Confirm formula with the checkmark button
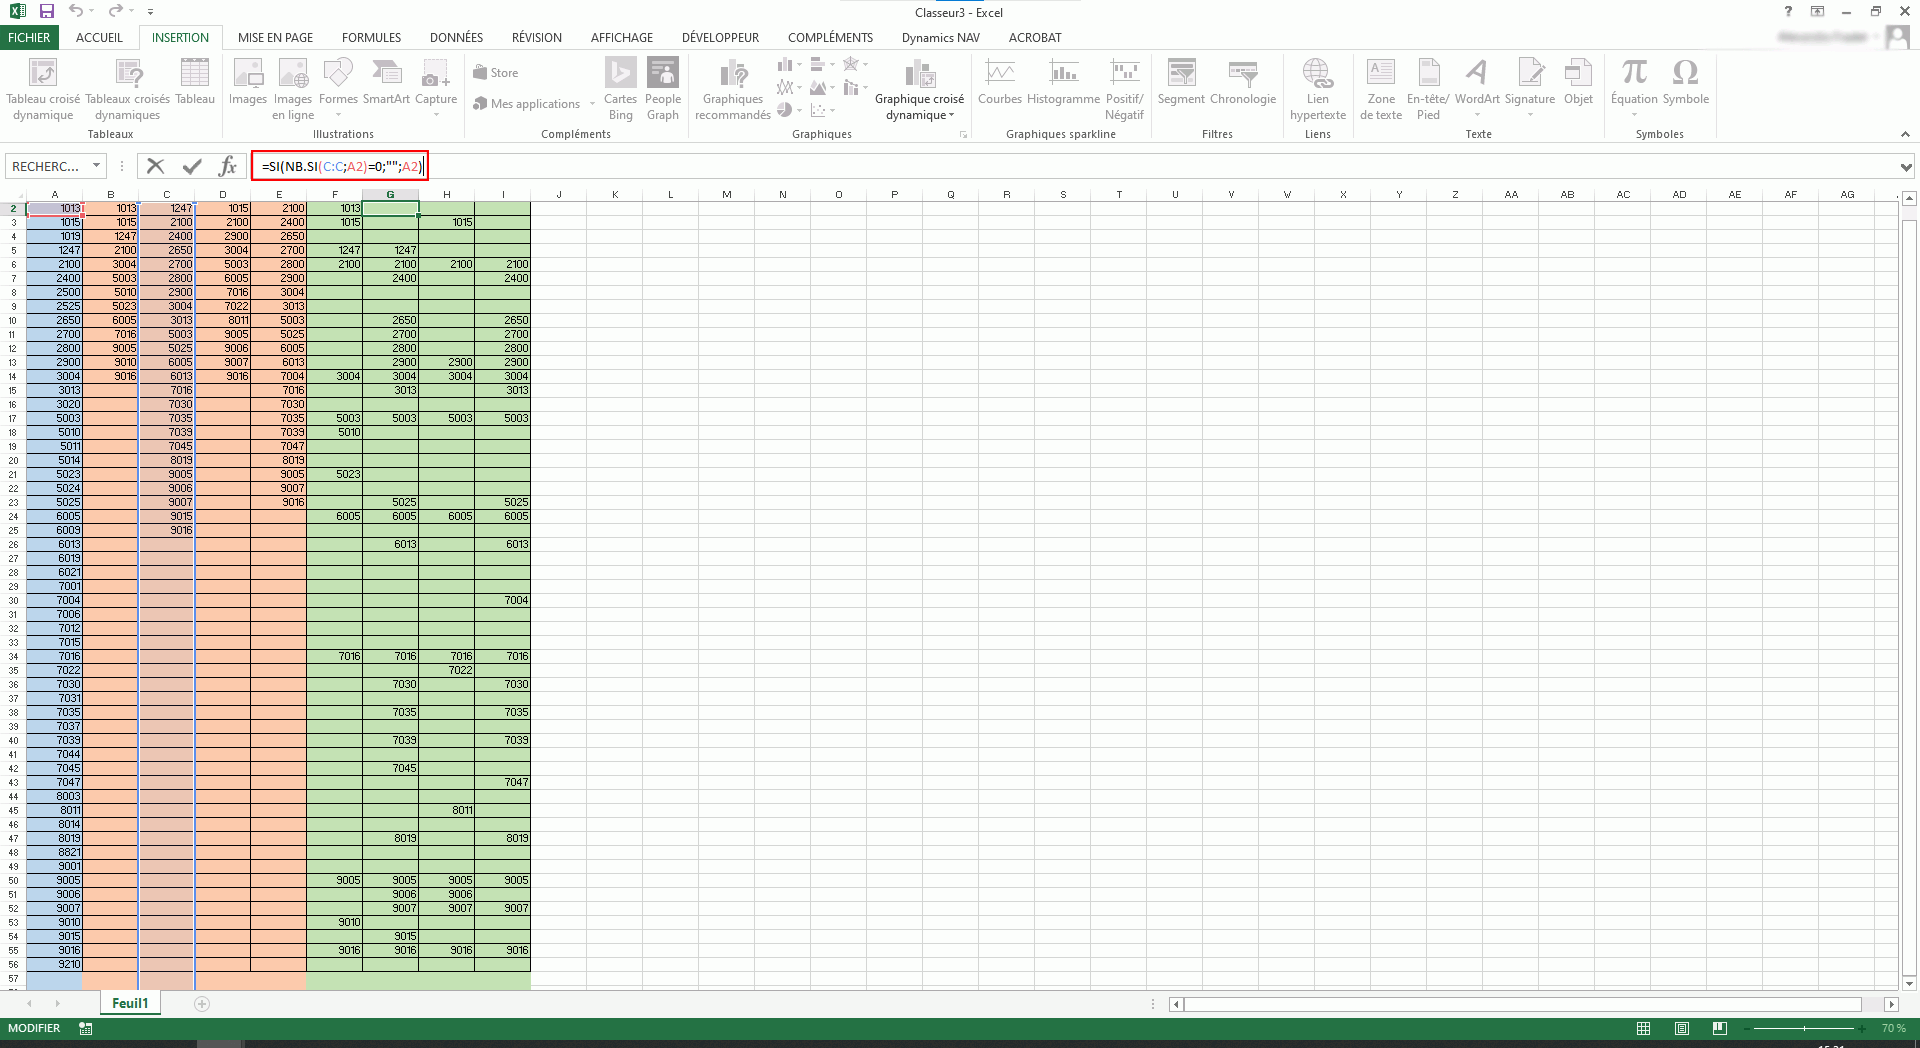Viewport: 1920px width, 1048px height. (x=192, y=166)
